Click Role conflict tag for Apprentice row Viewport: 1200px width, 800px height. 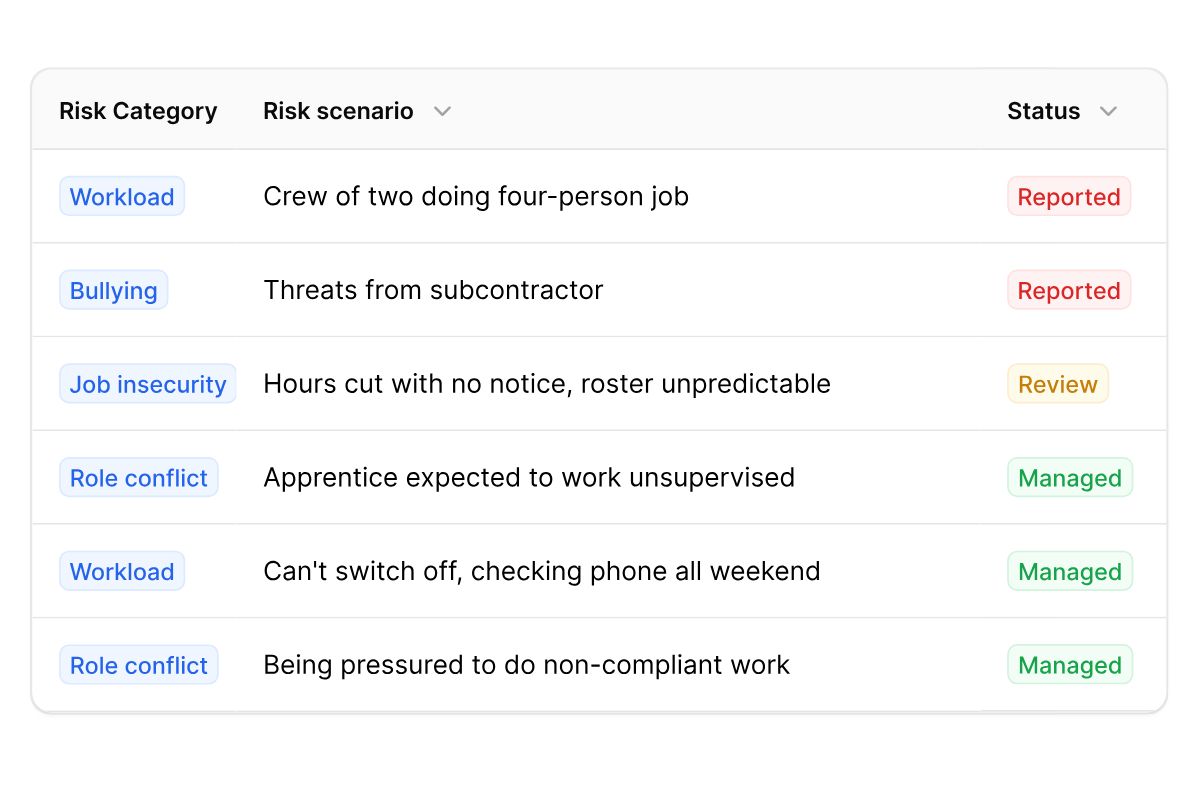point(139,478)
